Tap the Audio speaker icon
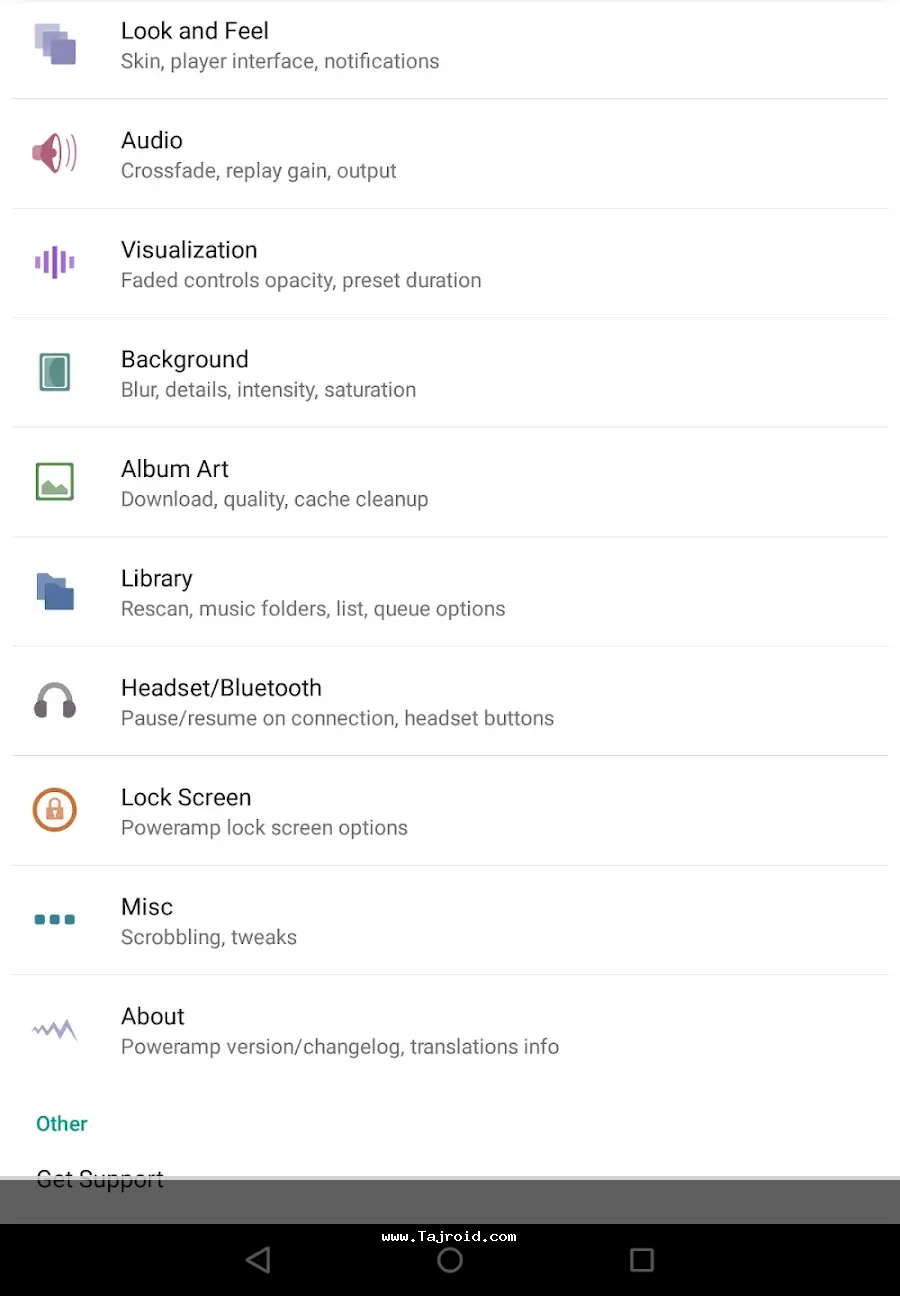 pyautogui.click(x=55, y=154)
